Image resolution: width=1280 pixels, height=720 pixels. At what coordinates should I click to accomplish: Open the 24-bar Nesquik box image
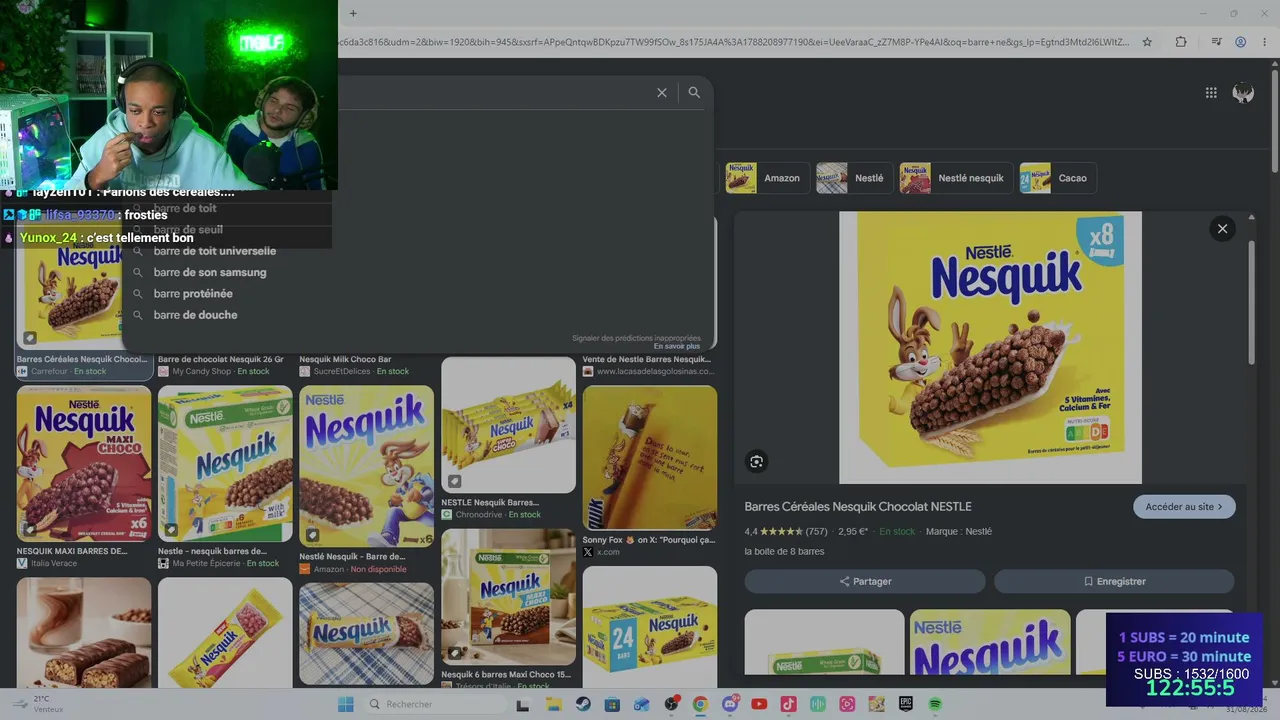(x=650, y=626)
